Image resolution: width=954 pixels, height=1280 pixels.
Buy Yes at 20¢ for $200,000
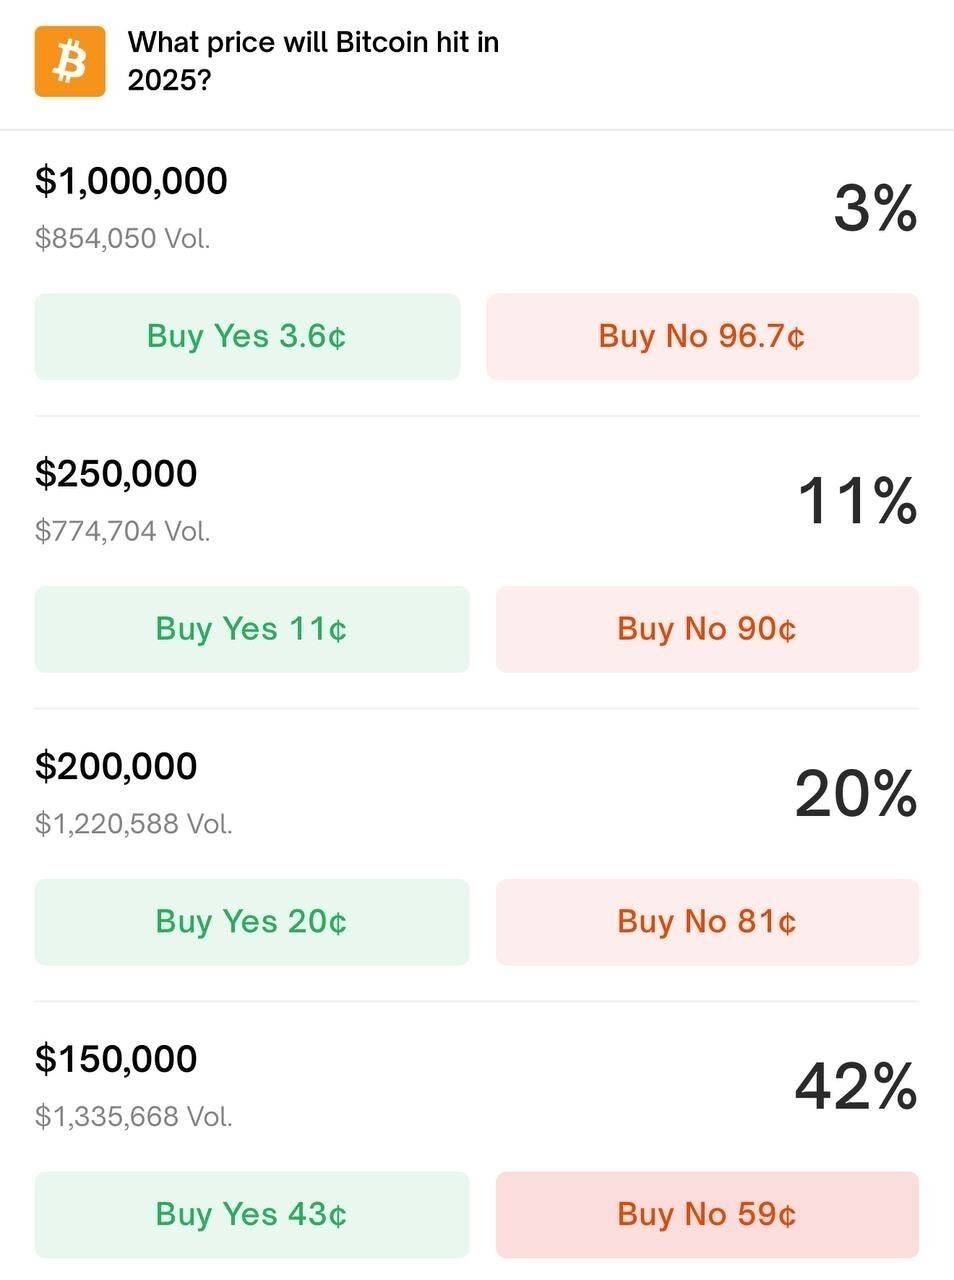252,922
